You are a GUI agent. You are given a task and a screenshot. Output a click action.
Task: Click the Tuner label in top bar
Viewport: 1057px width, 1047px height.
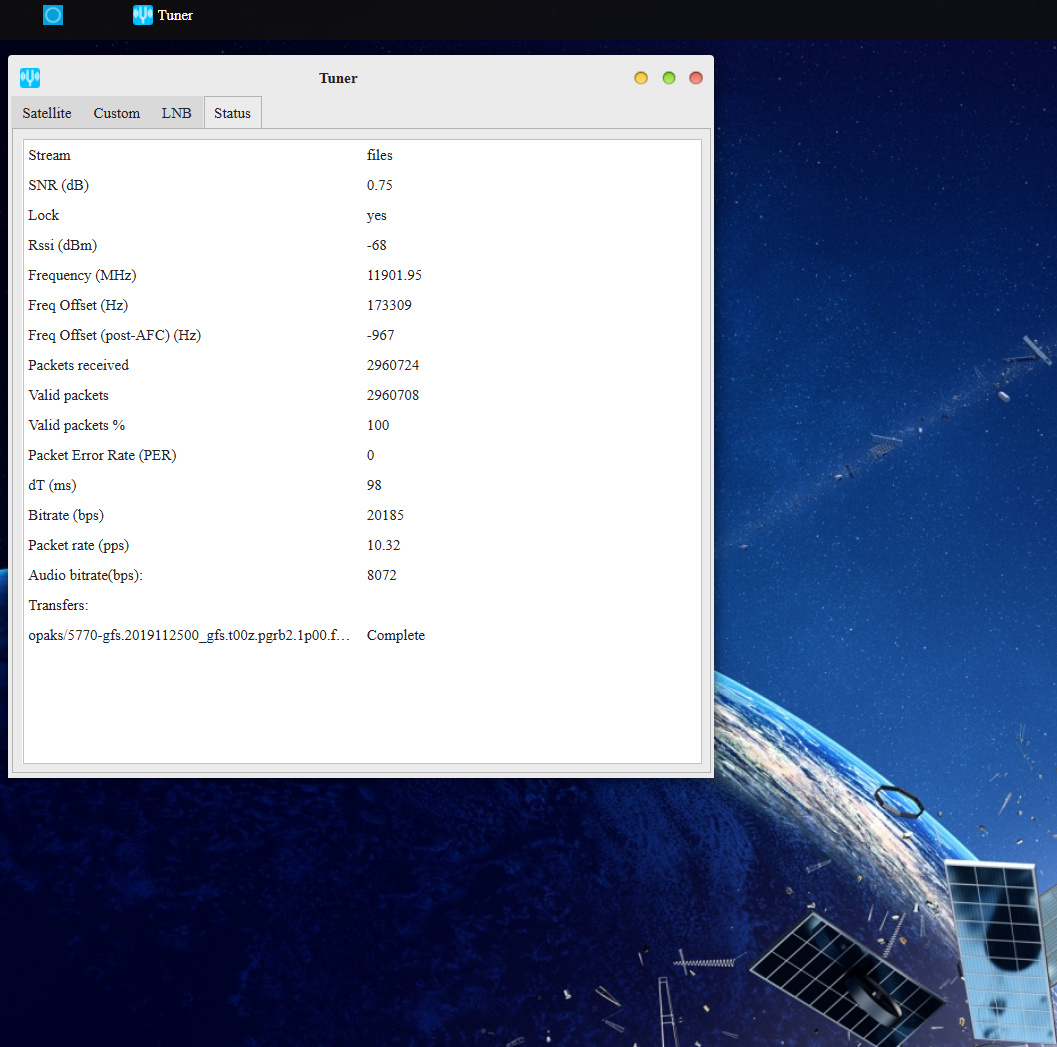(x=175, y=16)
